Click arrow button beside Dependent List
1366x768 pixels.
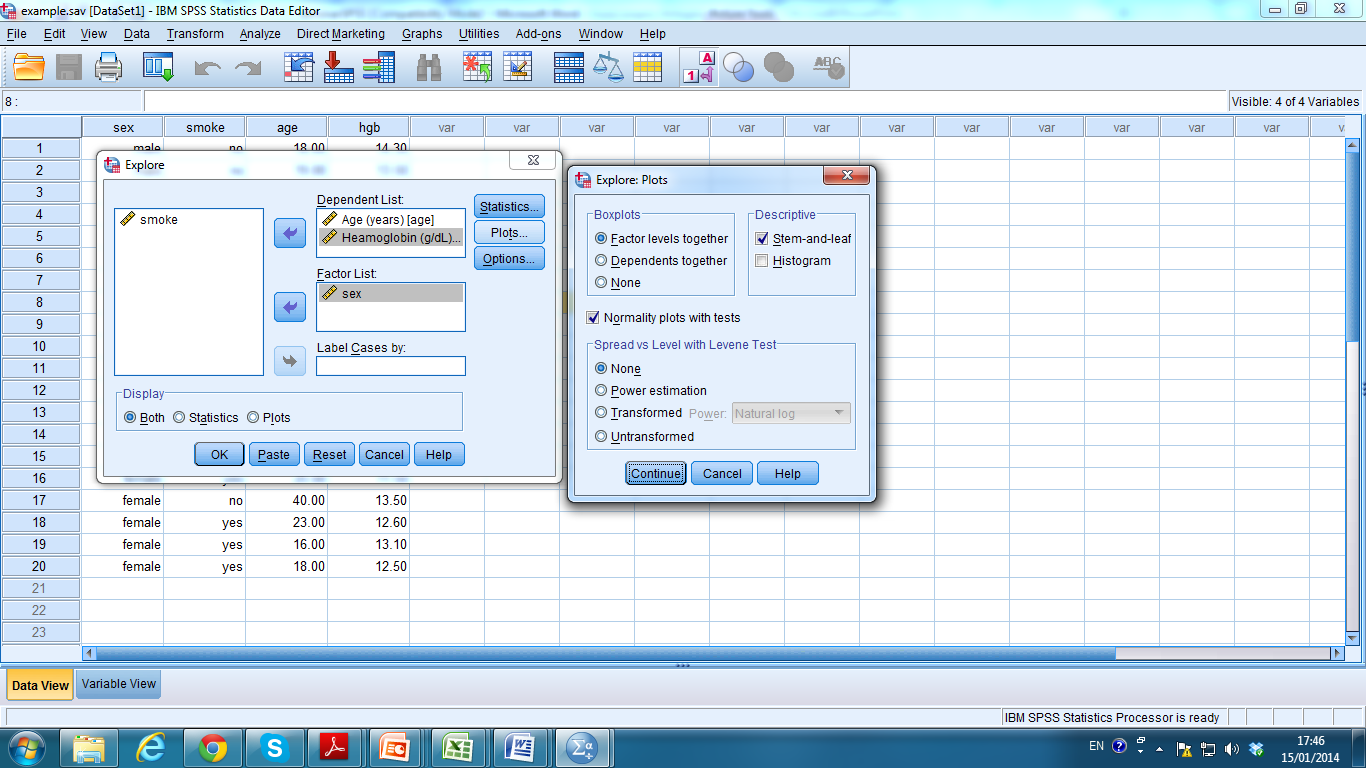(x=290, y=233)
